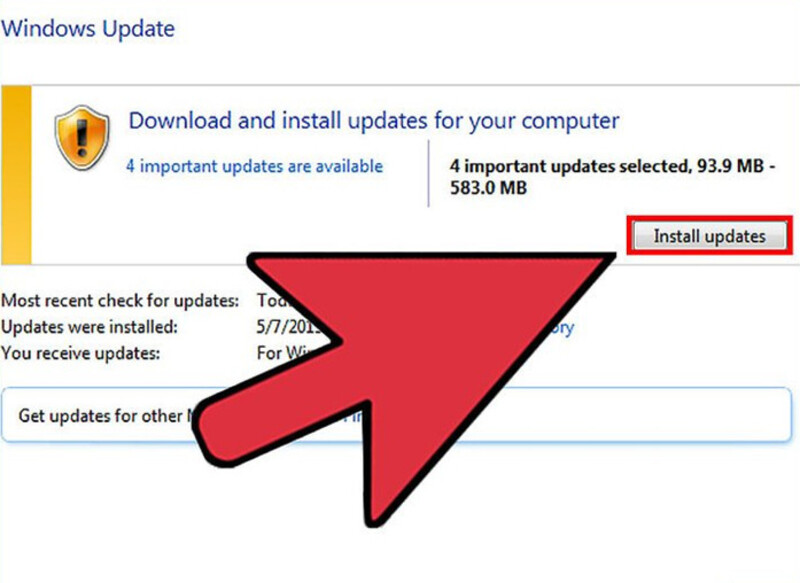Select the Download and install updates heading

click(x=374, y=121)
